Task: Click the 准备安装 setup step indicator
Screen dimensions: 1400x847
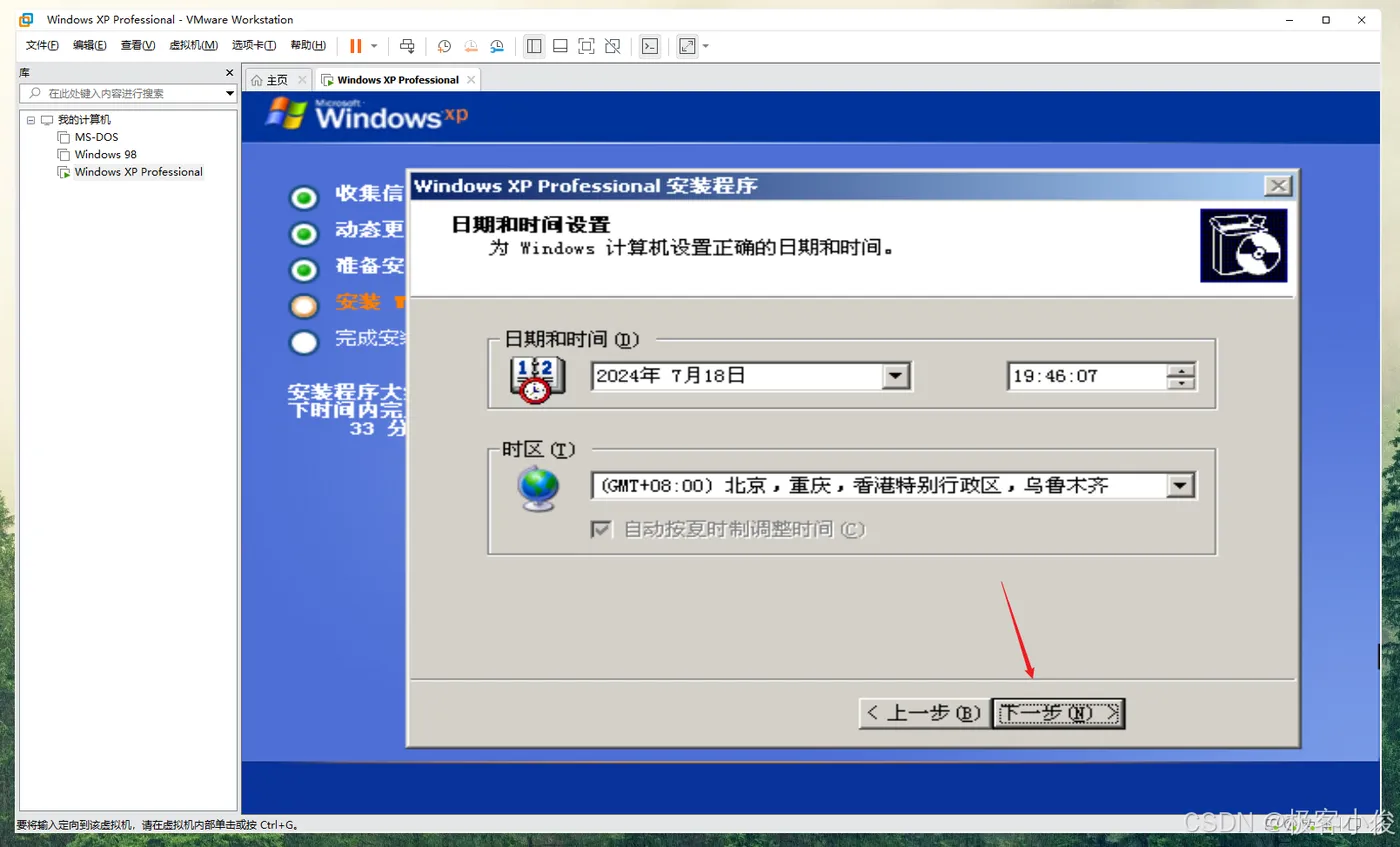Action: tap(304, 270)
